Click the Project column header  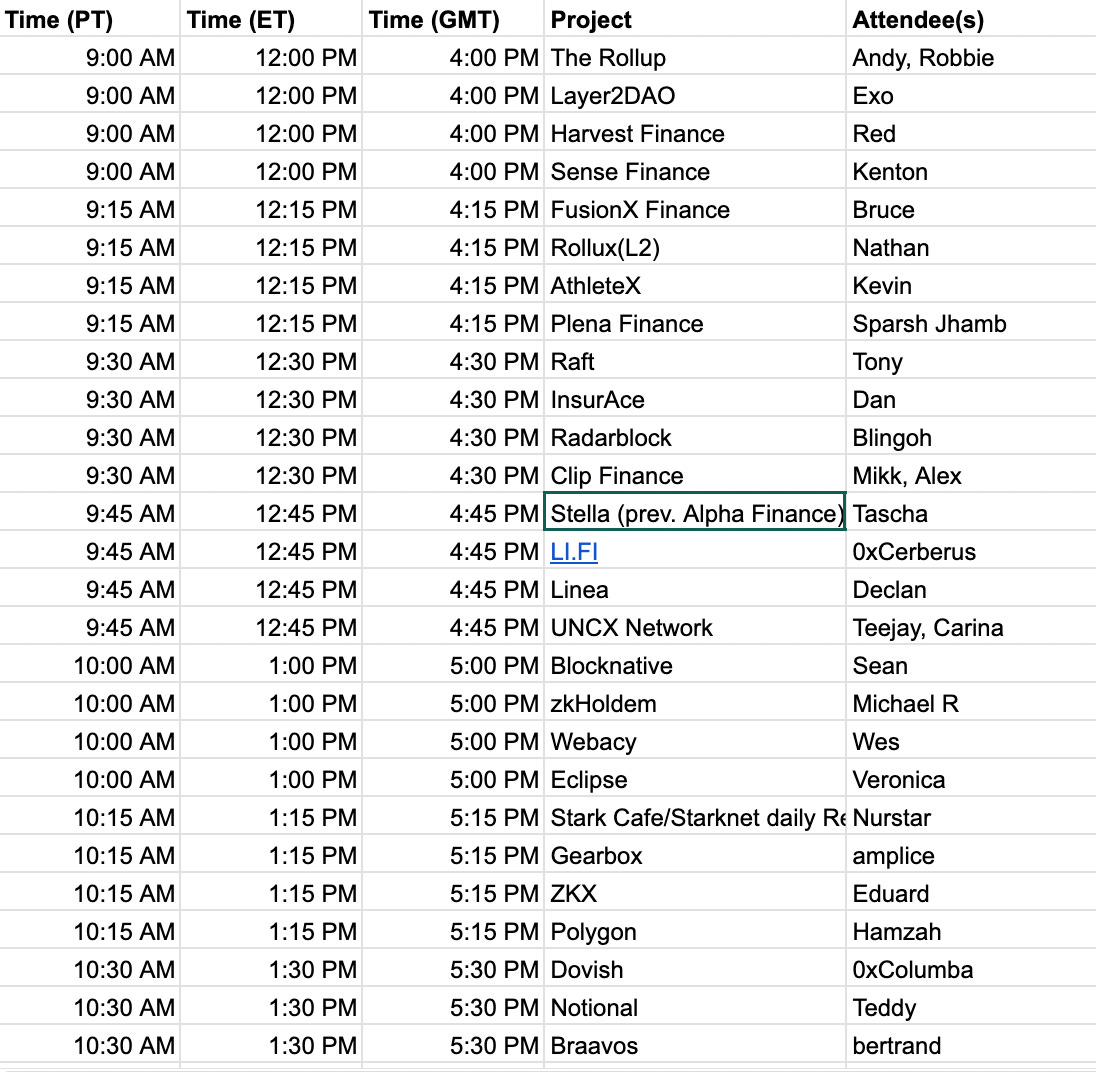(x=695, y=20)
